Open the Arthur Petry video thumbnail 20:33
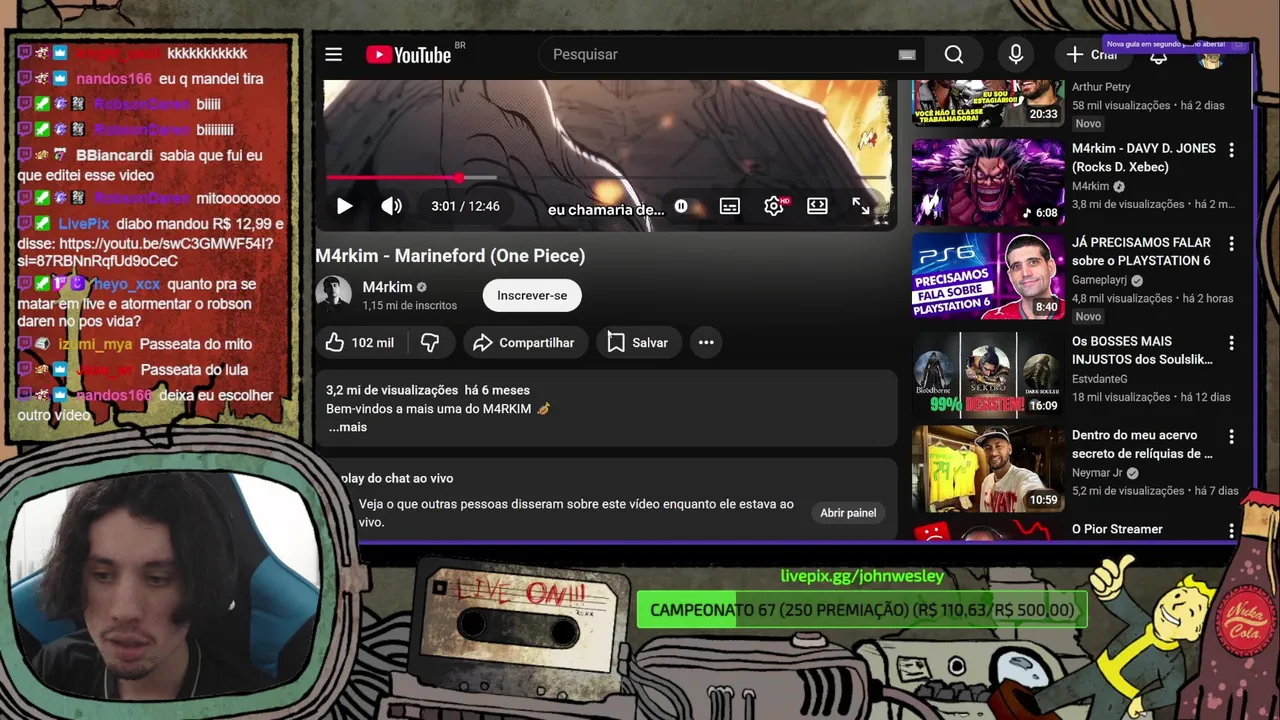This screenshot has height=720, width=1280. pyautogui.click(x=988, y=103)
